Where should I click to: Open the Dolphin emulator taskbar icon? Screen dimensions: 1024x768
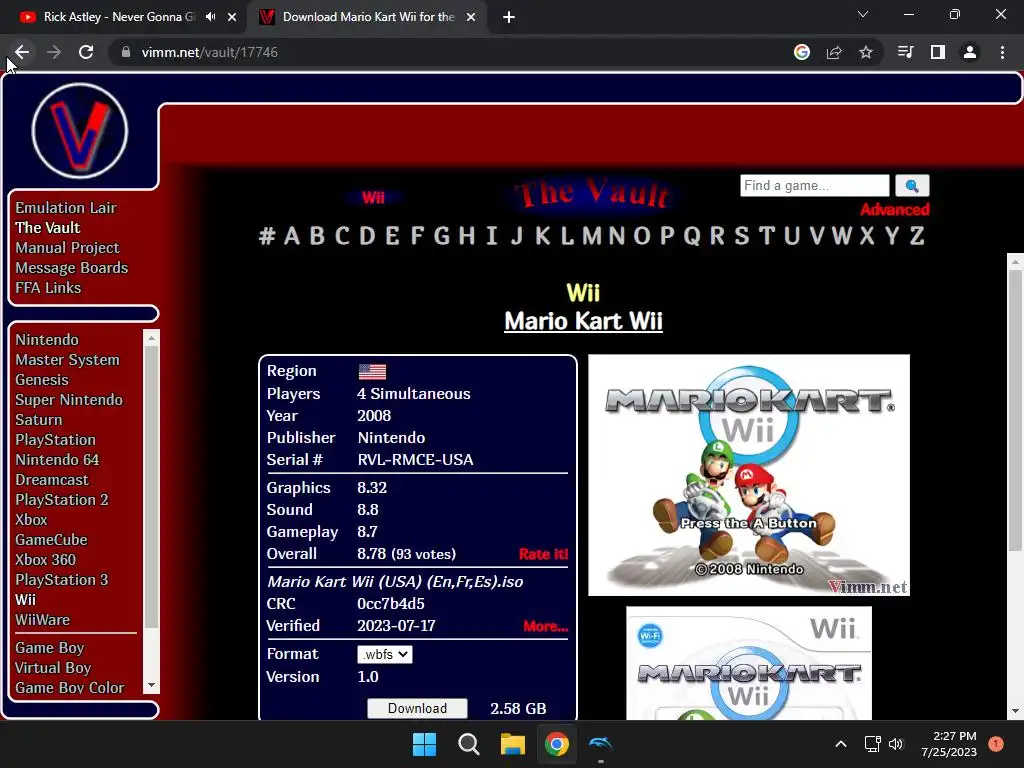tap(600, 744)
